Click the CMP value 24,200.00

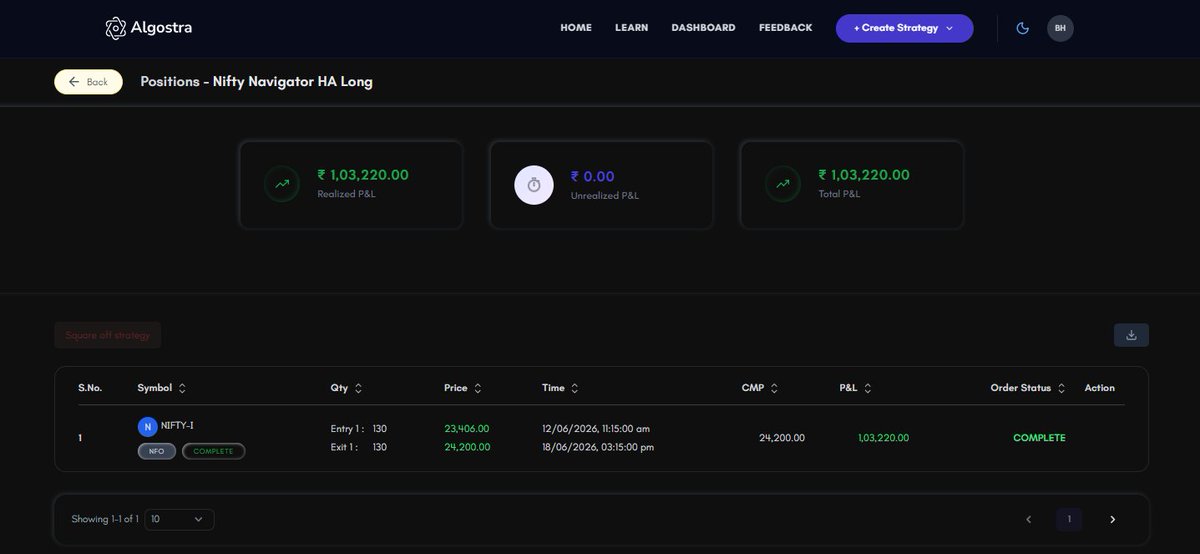[782, 438]
